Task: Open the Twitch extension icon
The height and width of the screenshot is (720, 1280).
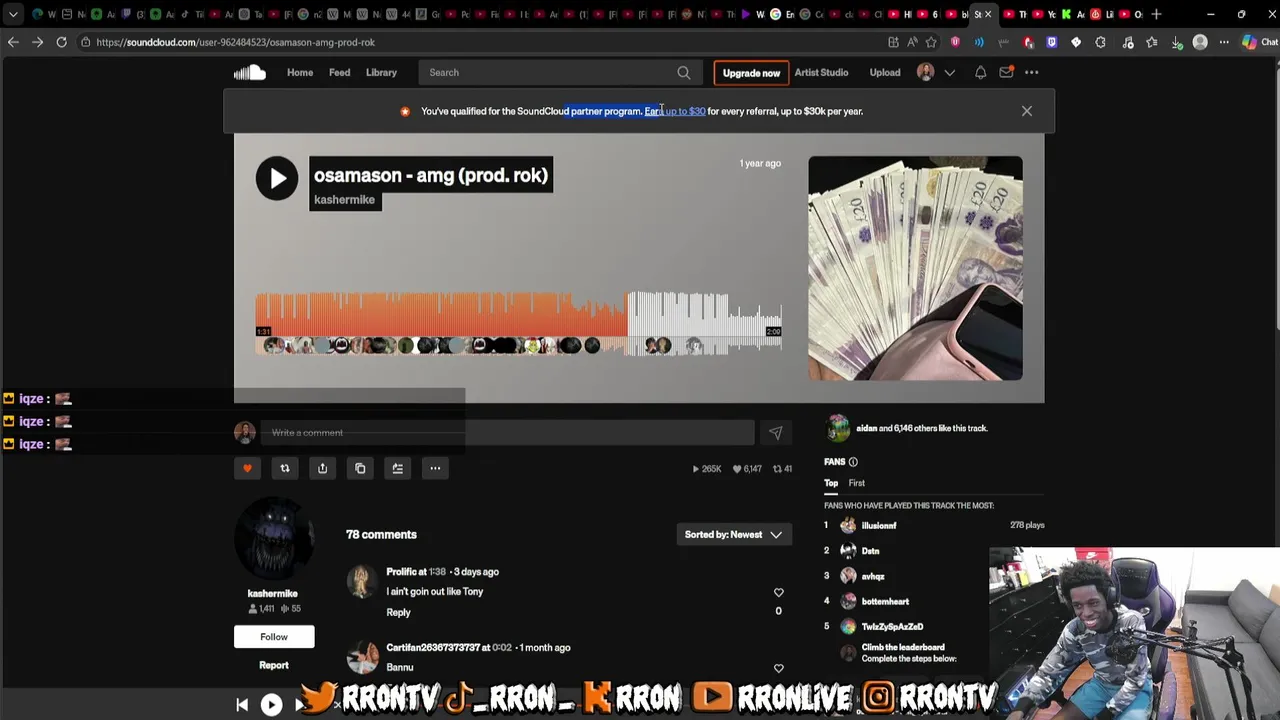Action: tap(1051, 42)
